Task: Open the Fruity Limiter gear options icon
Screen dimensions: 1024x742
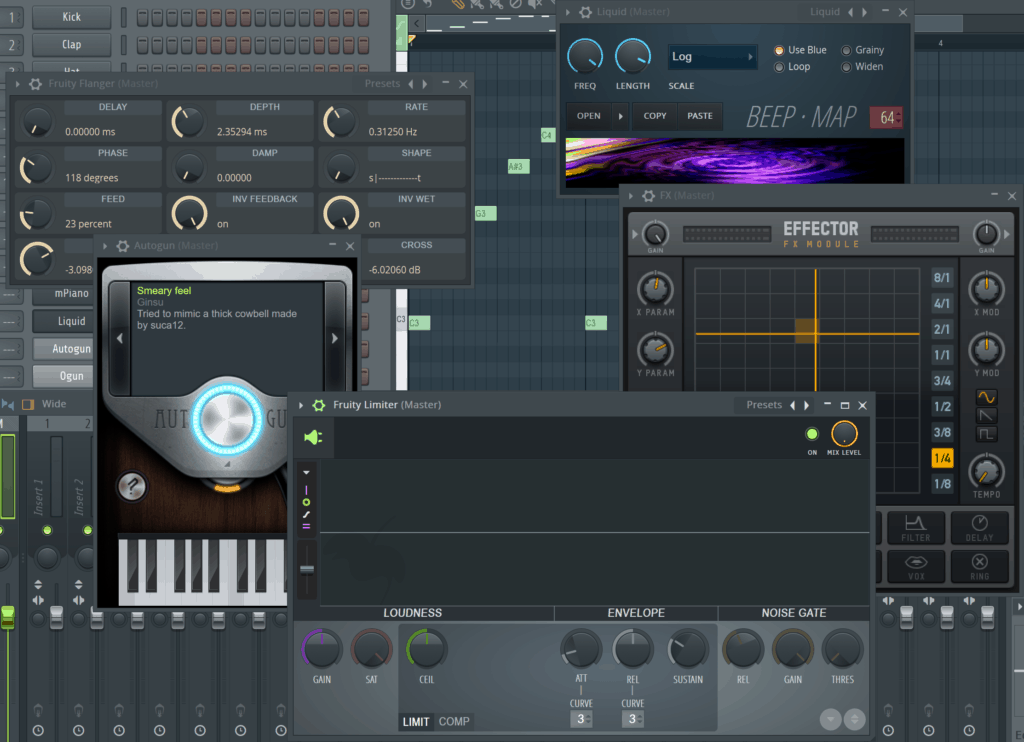Action: click(x=319, y=405)
